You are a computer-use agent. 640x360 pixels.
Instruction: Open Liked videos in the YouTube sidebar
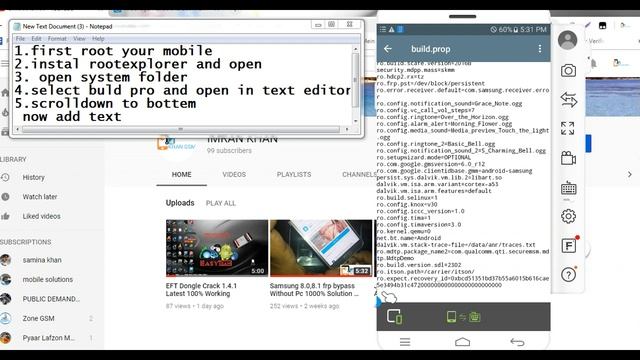(x=41, y=216)
